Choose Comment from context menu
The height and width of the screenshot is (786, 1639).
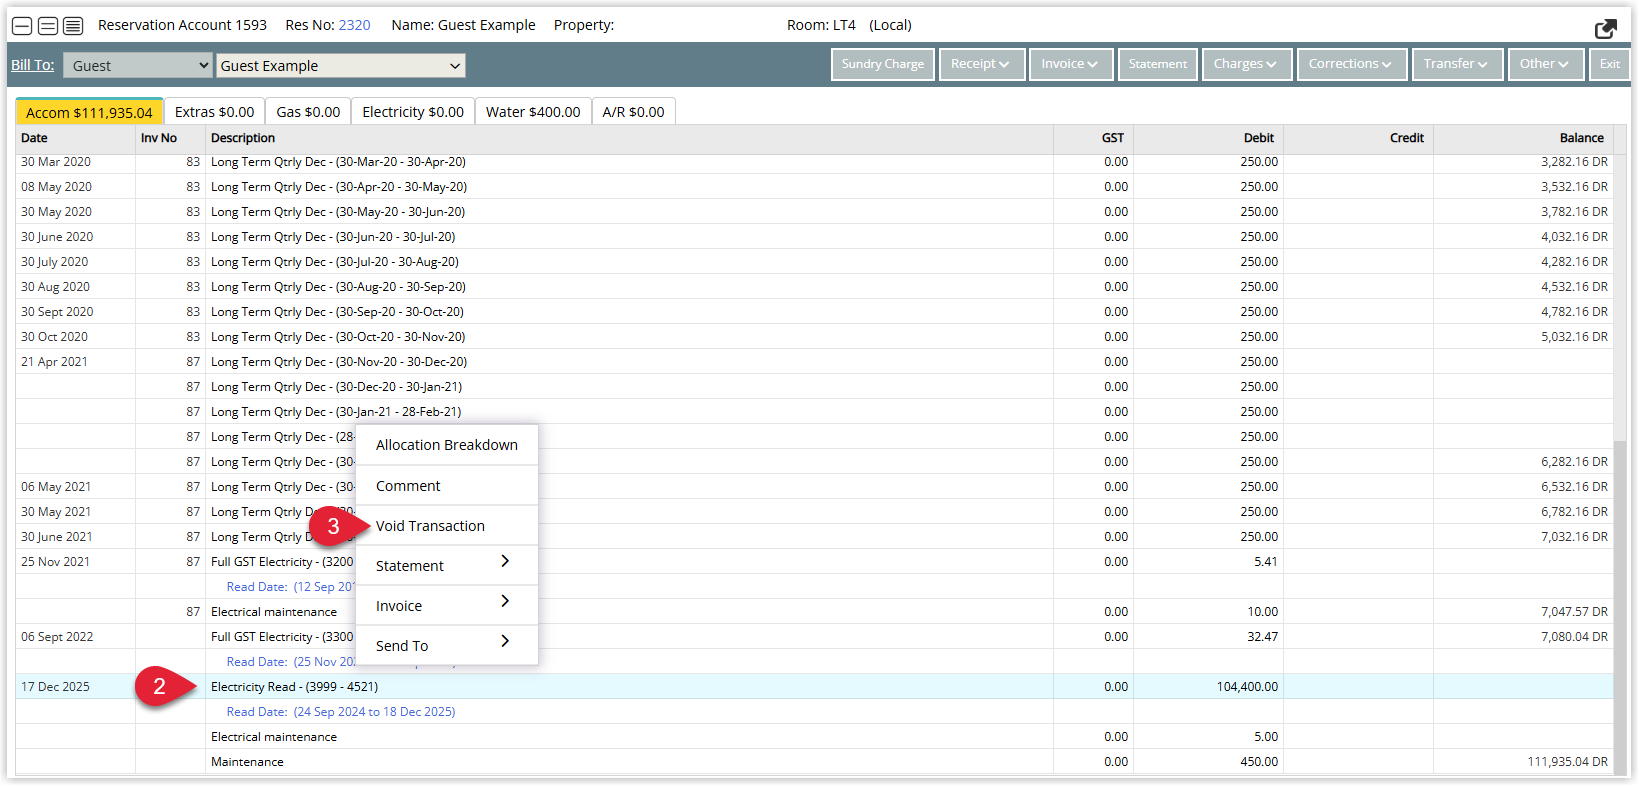(x=447, y=486)
